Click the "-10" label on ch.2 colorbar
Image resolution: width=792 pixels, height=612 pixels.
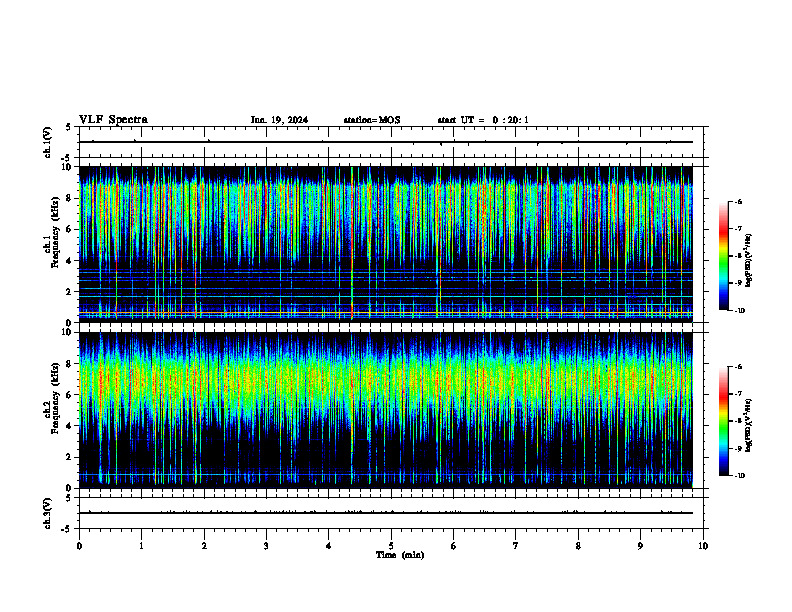[739, 476]
